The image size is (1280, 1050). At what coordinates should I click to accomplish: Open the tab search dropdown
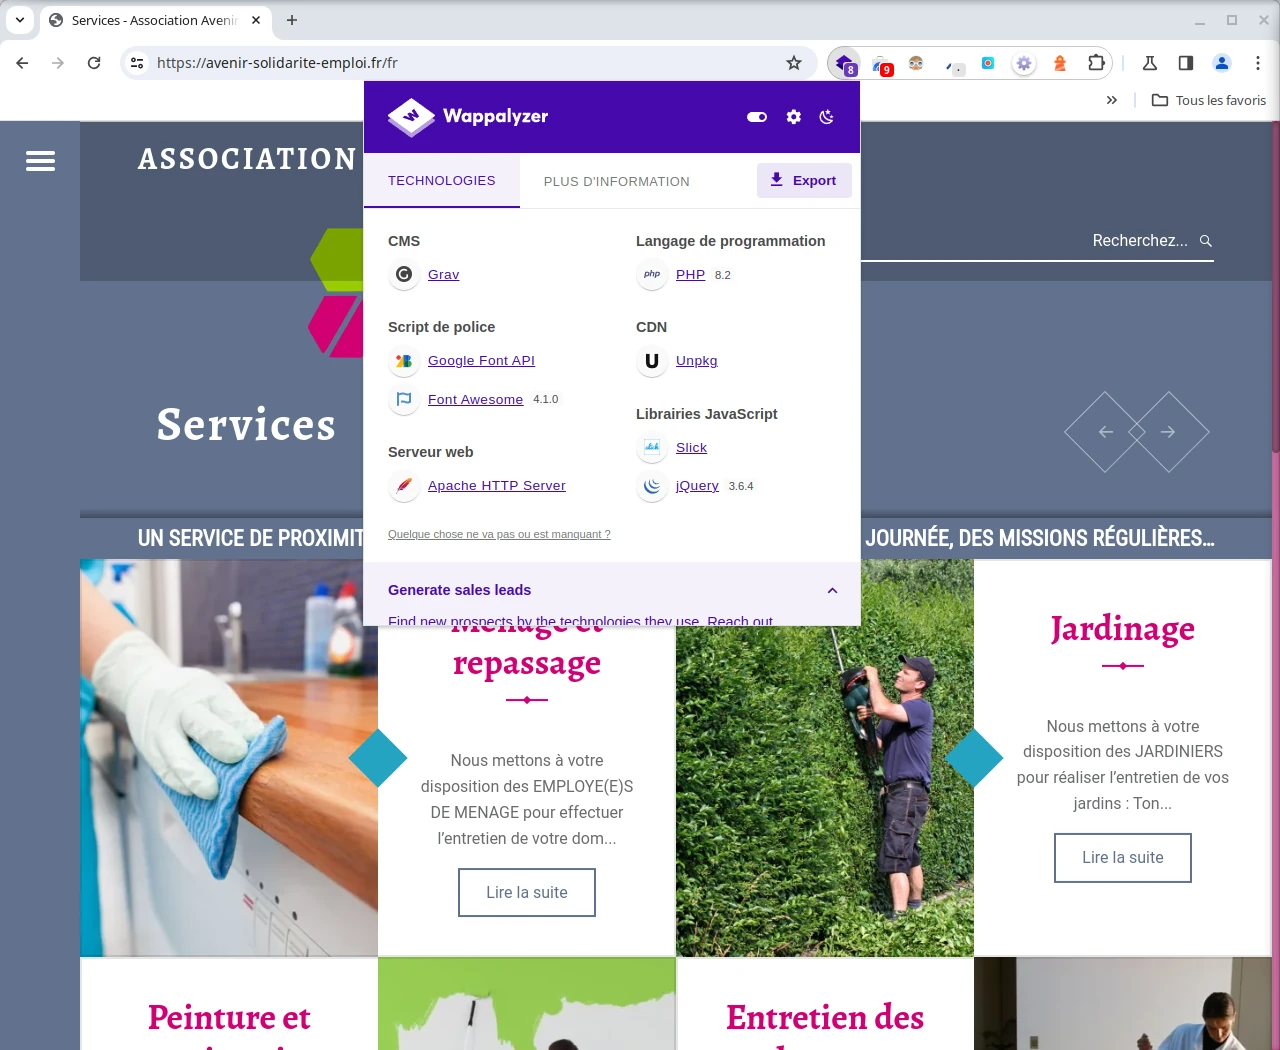point(20,20)
